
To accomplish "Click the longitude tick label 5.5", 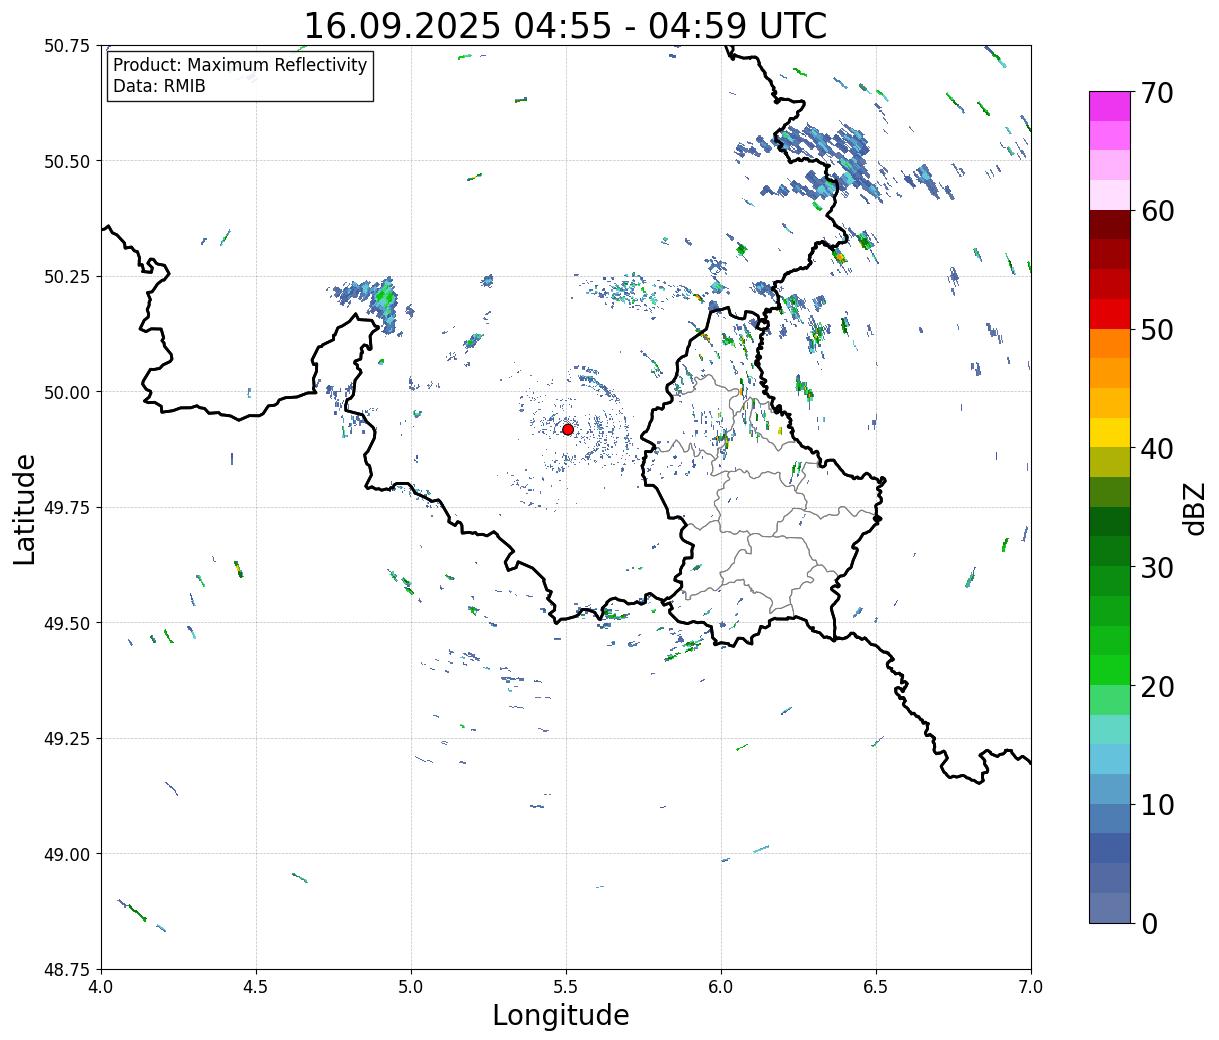I will click(566, 987).
